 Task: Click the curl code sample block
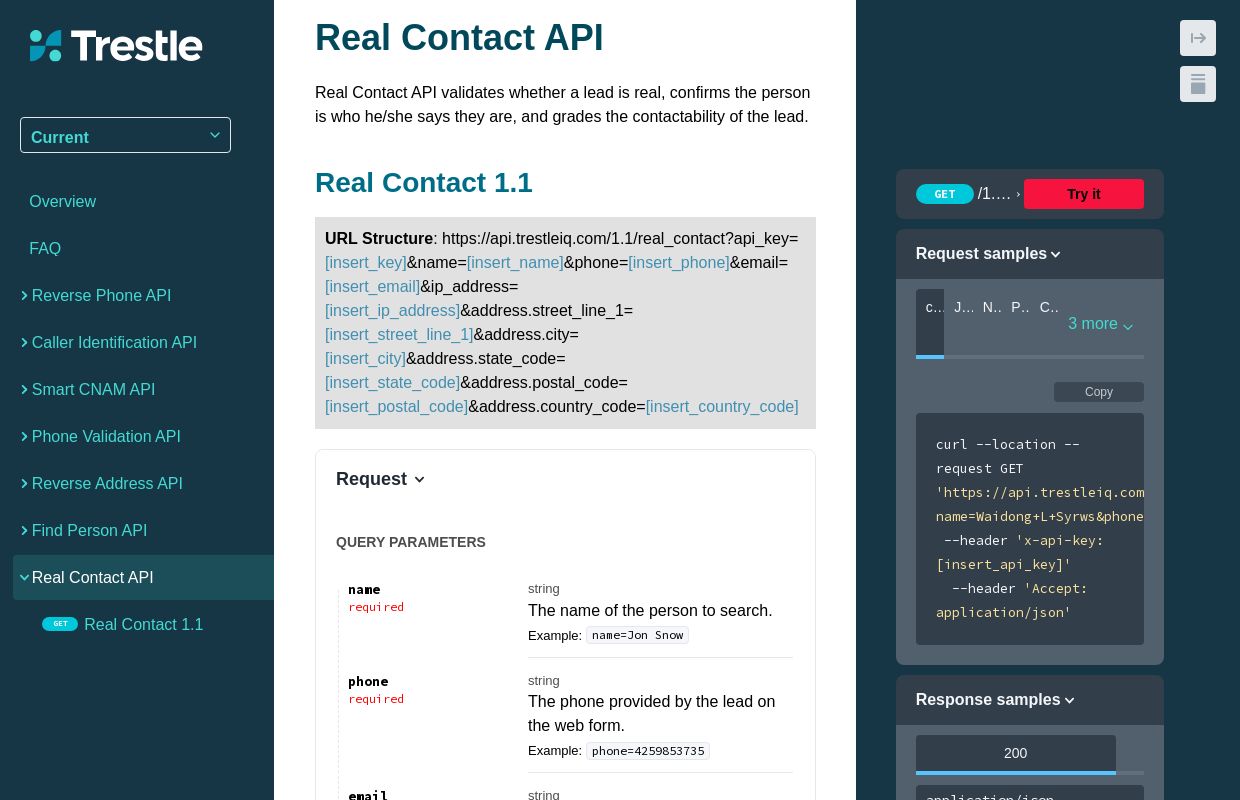1030,529
